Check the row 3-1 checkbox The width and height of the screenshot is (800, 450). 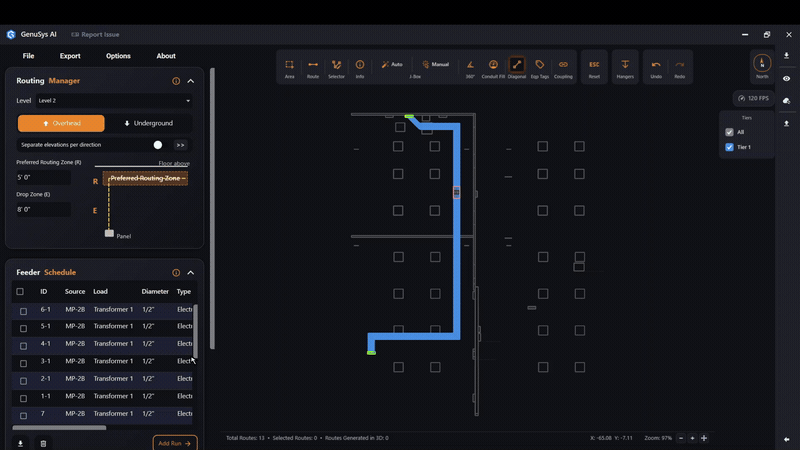tap(23, 363)
